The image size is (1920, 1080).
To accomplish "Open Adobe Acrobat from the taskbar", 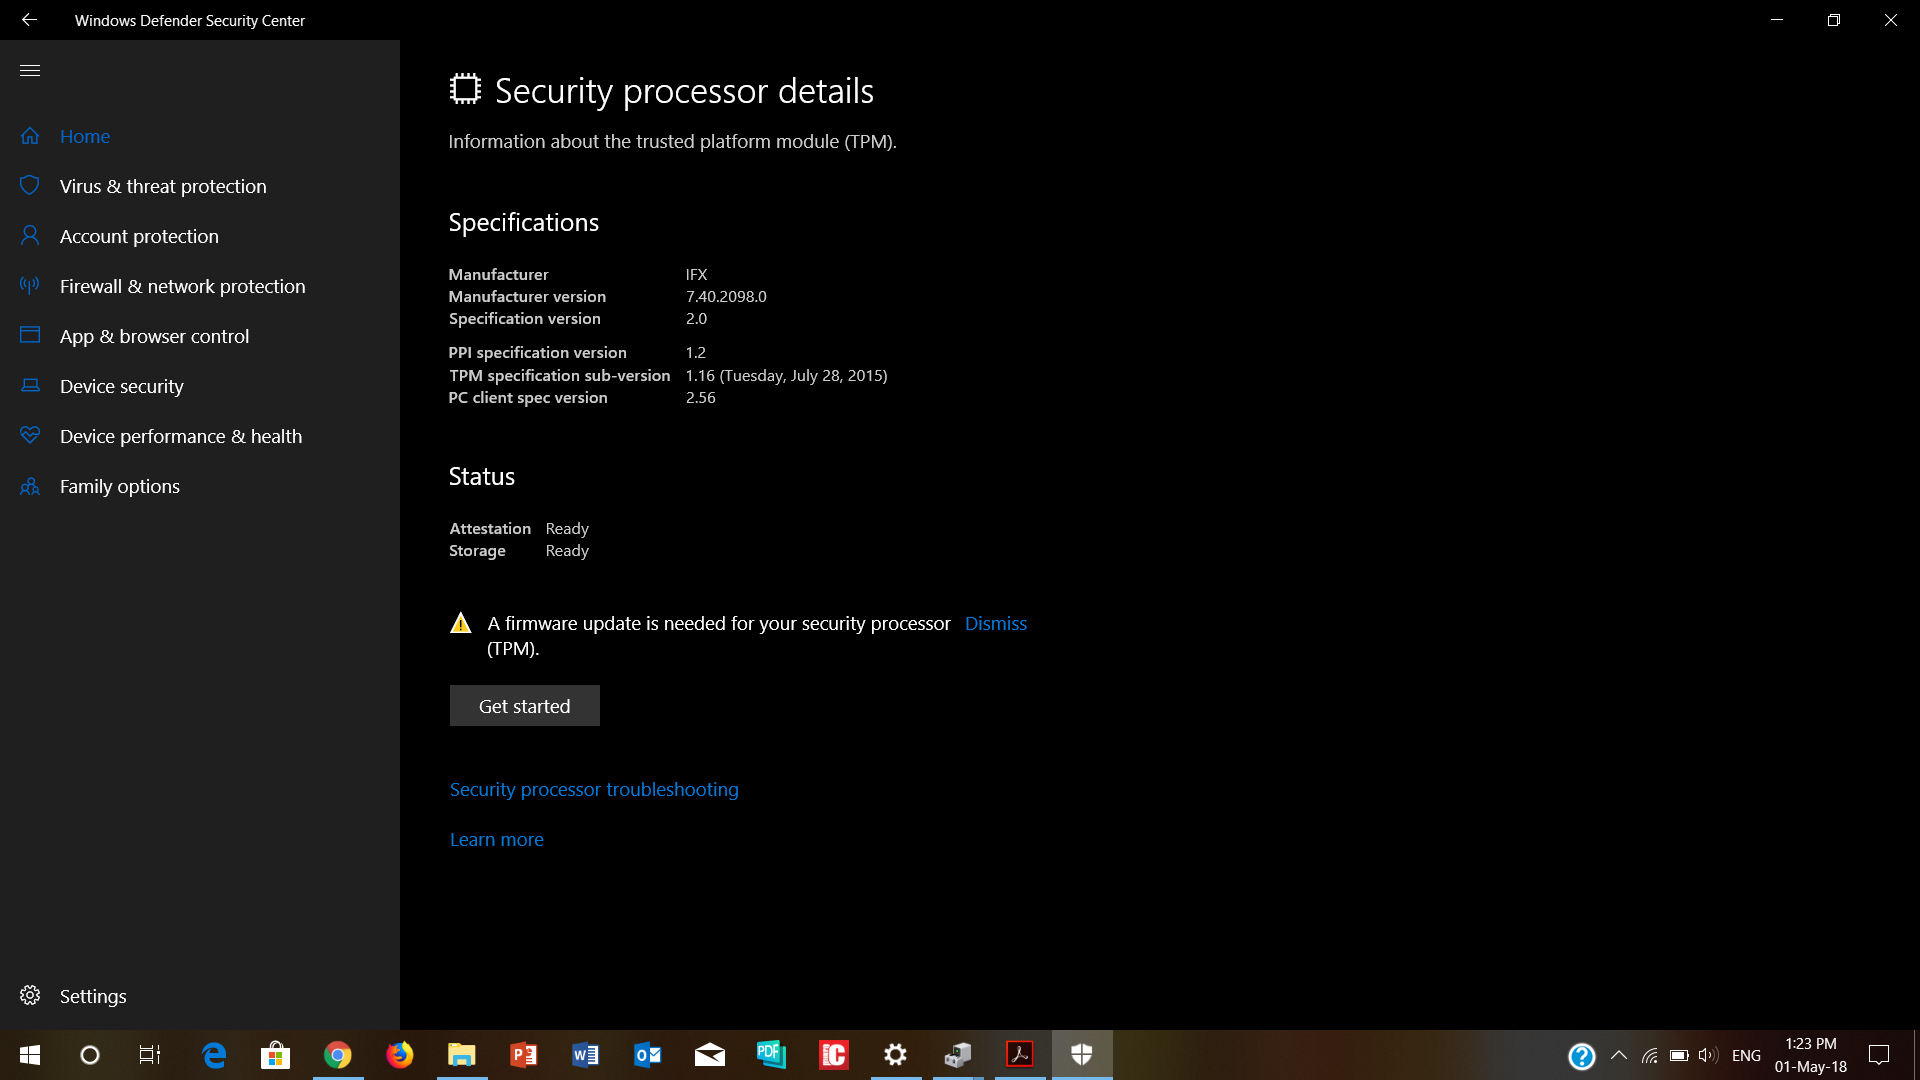I will (x=1019, y=1055).
